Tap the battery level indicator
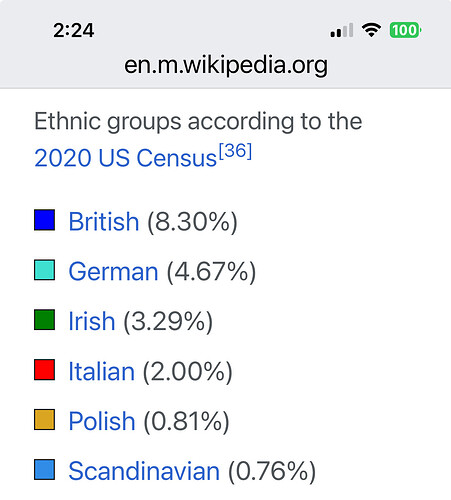This screenshot has height=500, width=451. 405,30
